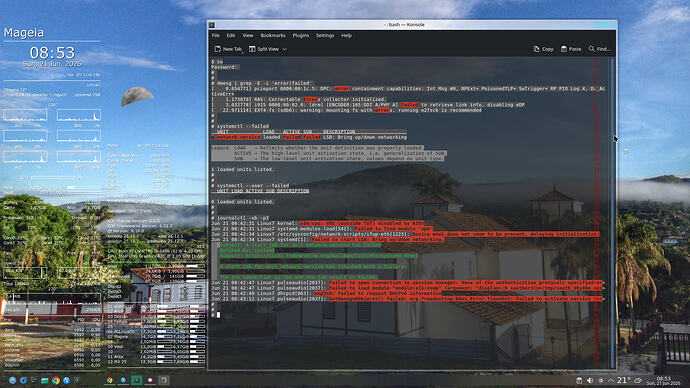Open Find in Konsole toolbar
Screen dimensions: 690x388
(599, 49)
